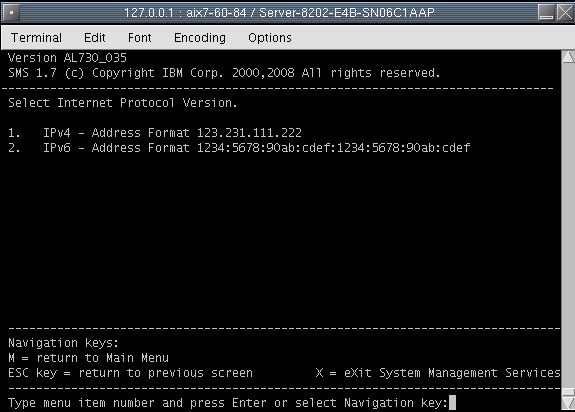Click the IPv4 address format line
The image size is (575, 412).
coord(155,133)
